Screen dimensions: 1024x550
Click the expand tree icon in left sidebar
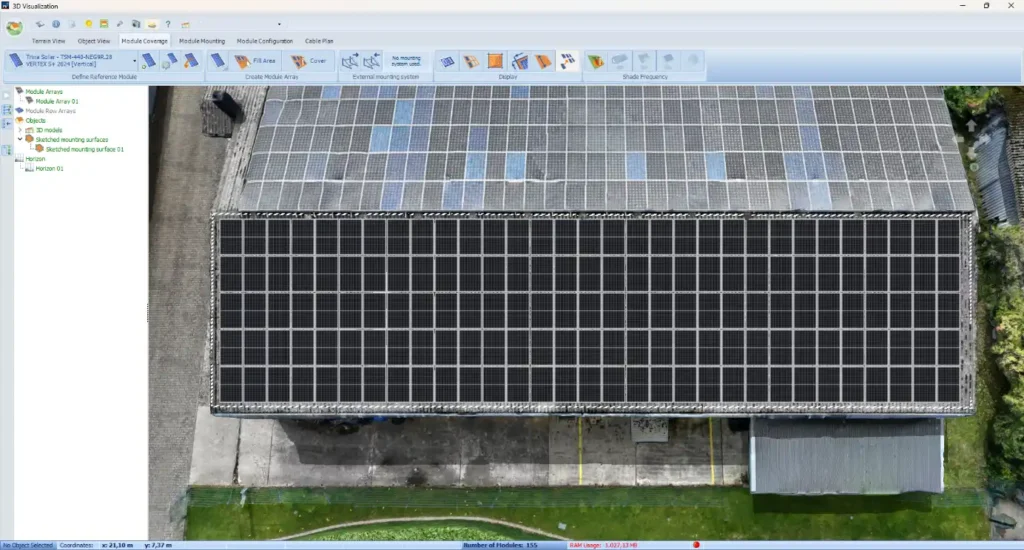pos(7,110)
